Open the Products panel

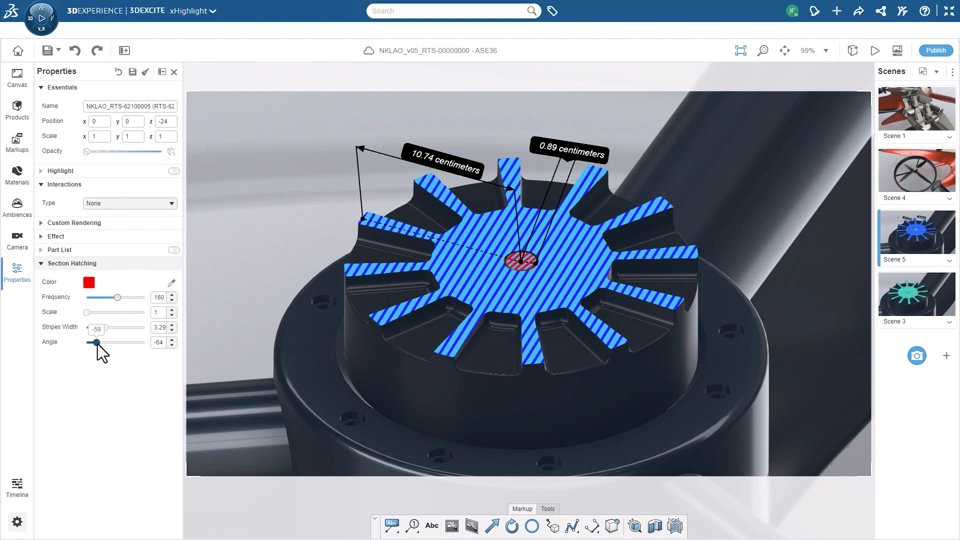(x=17, y=110)
